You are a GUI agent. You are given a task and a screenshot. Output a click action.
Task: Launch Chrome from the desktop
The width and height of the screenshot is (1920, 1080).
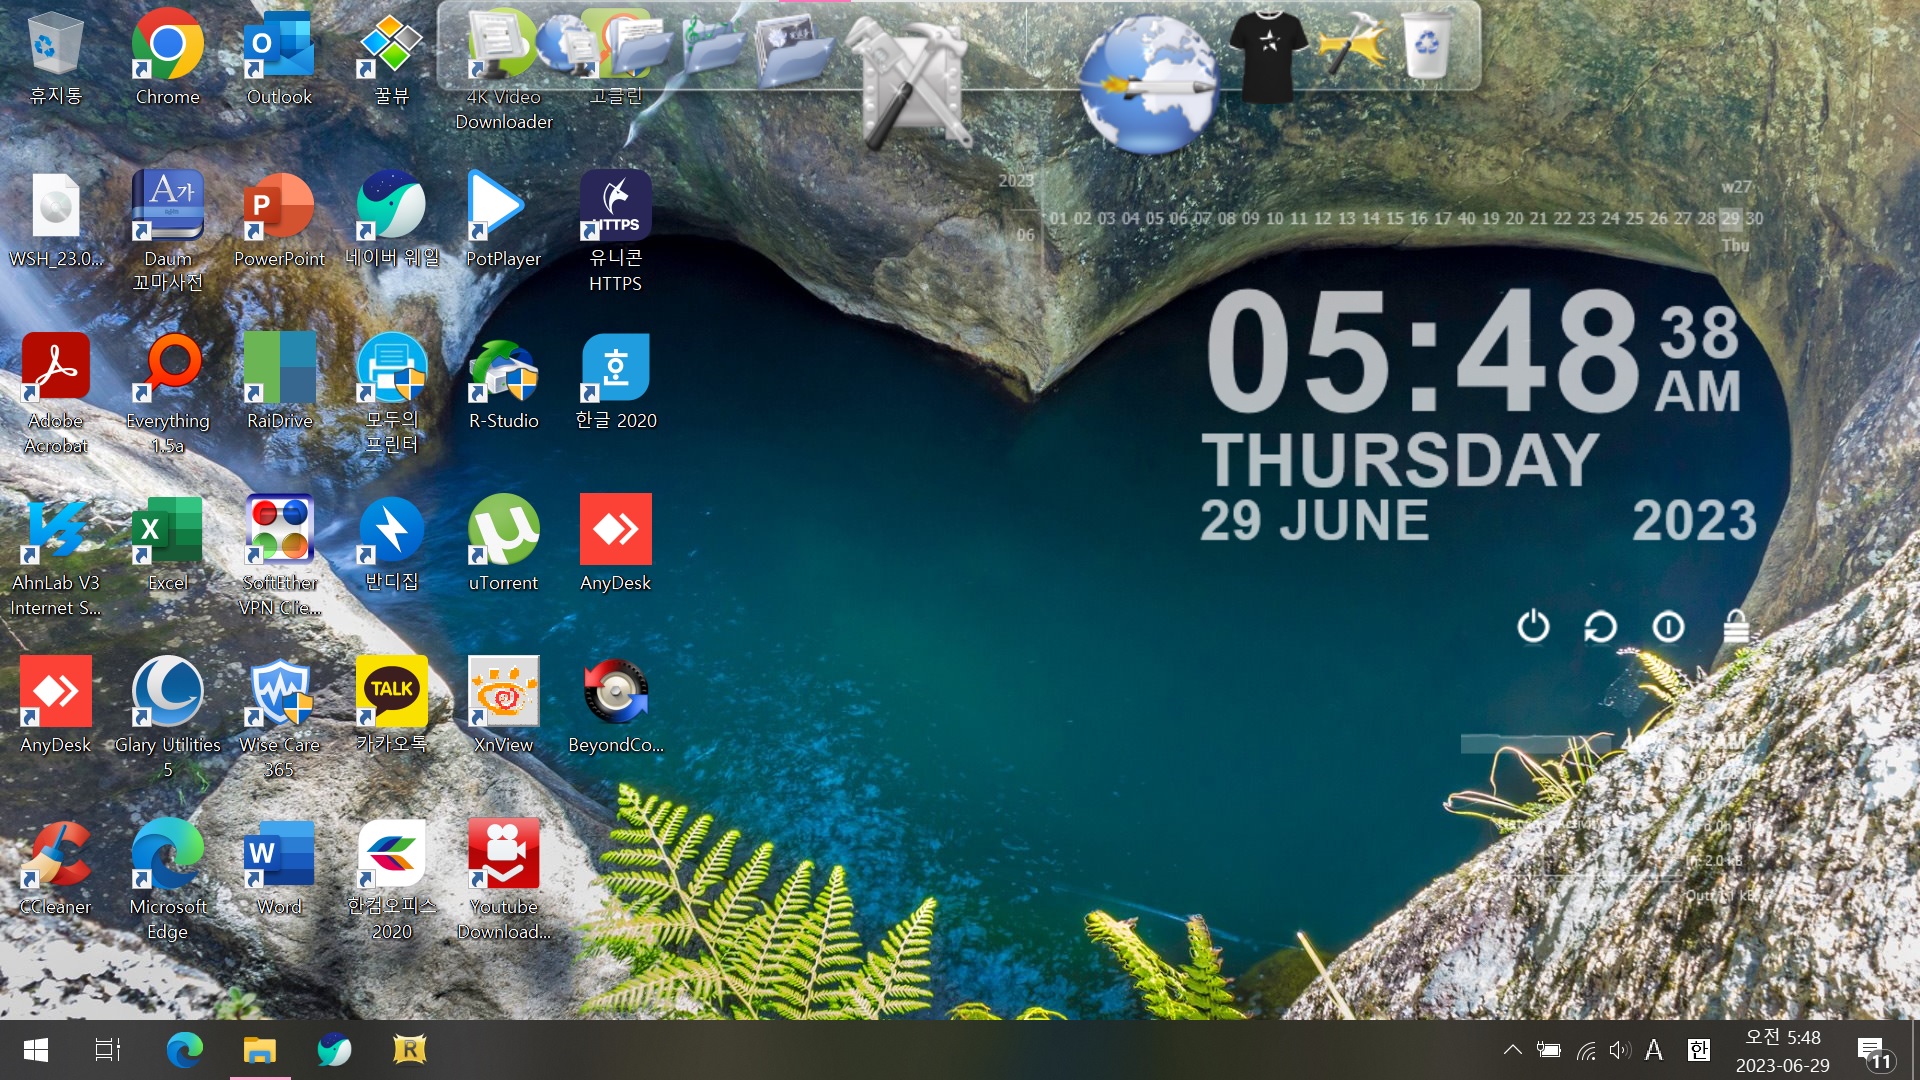click(167, 57)
